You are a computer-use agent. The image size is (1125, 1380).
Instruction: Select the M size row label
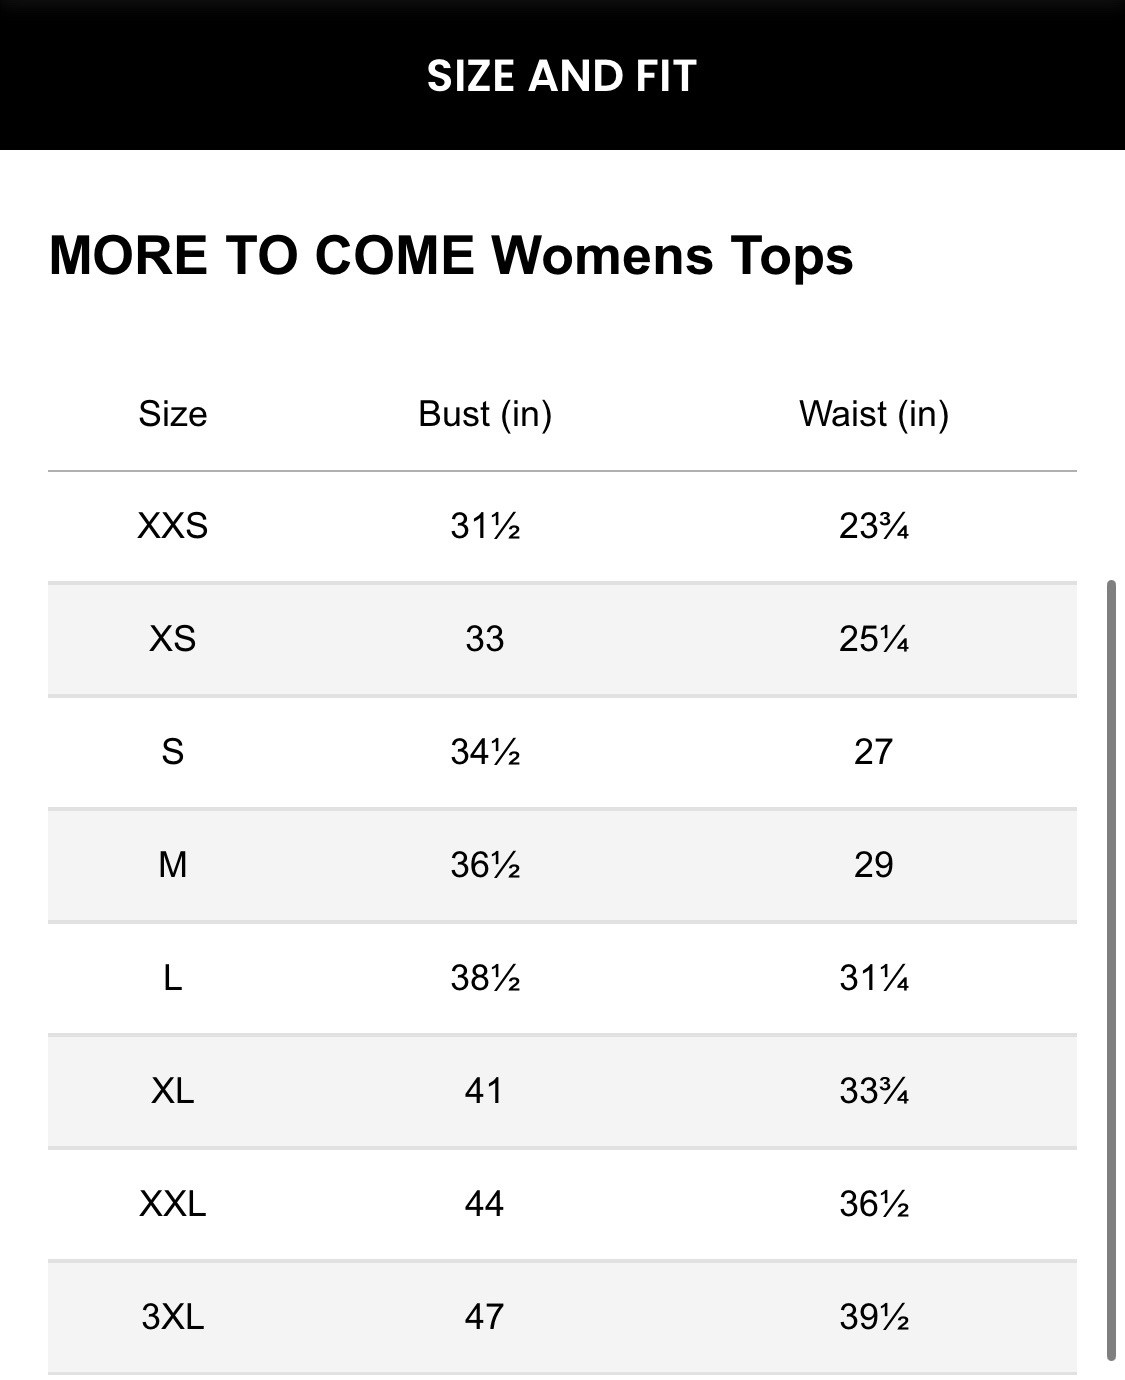pos(173,864)
